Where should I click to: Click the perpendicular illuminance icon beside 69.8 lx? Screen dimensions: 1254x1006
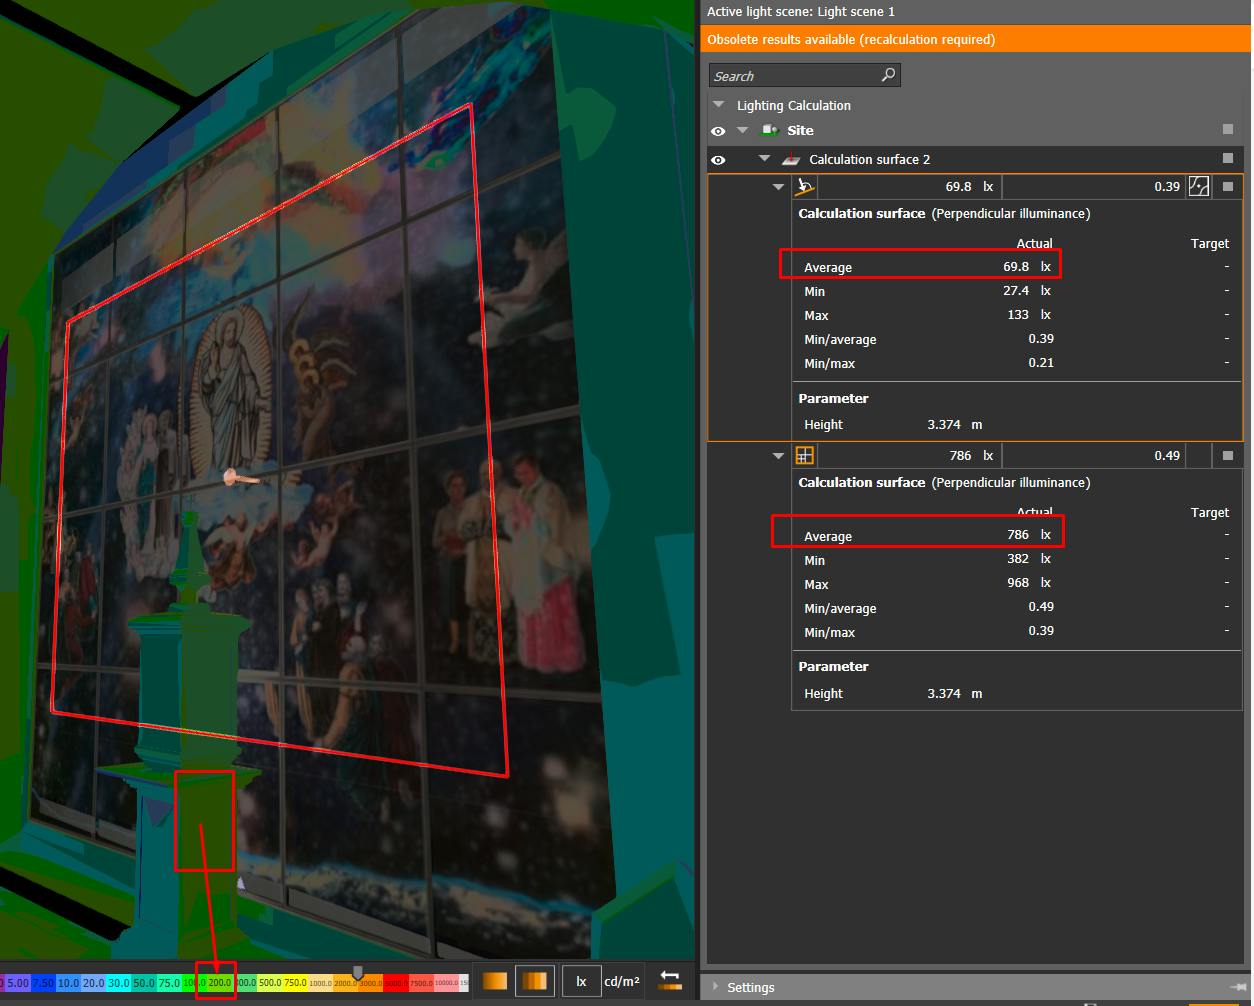point(805,186)
